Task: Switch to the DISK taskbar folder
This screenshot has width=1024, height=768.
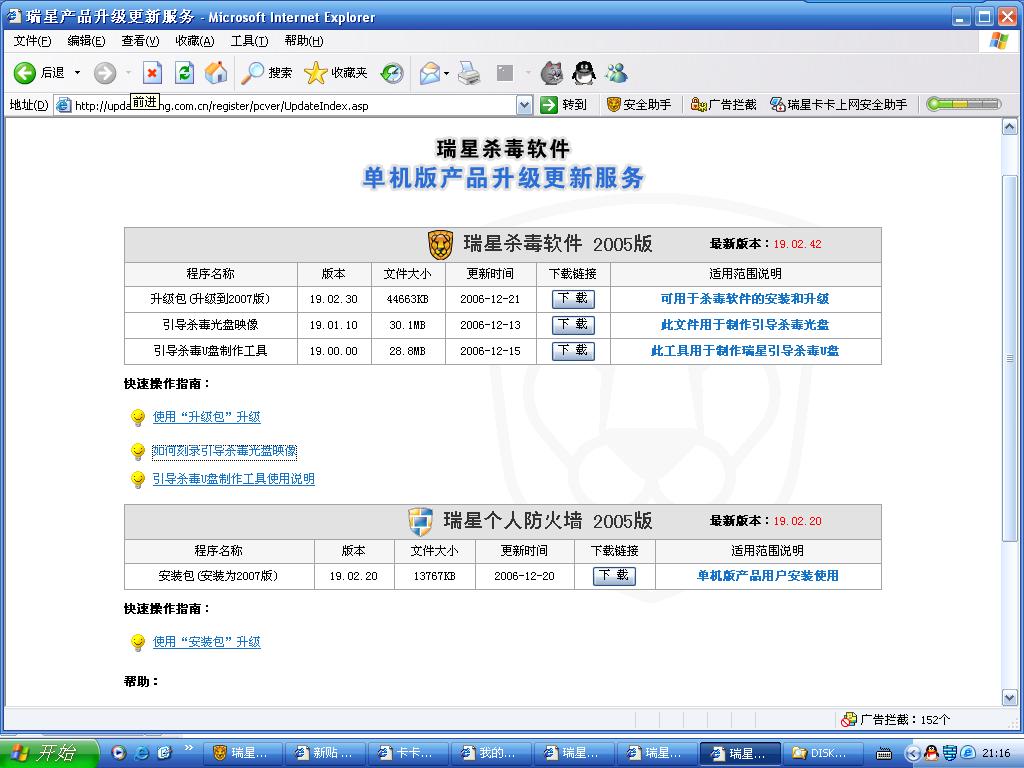Action: click(825, 753)
